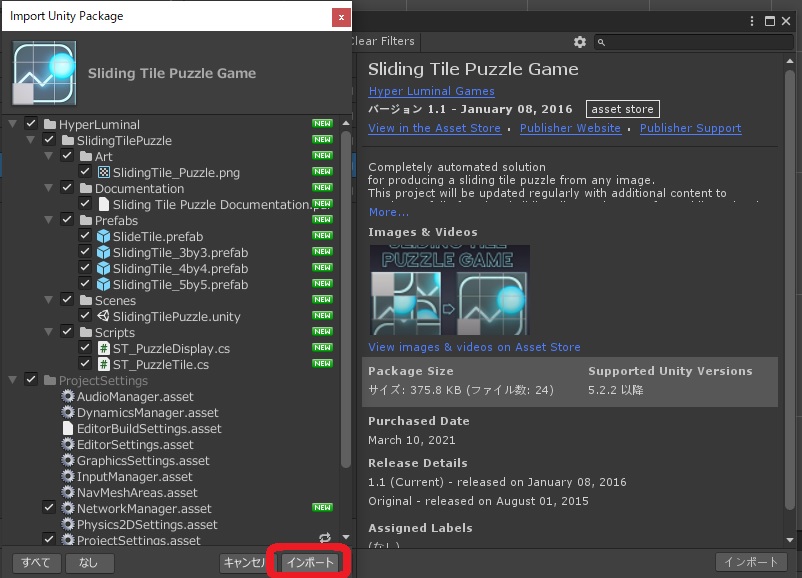Click the import dialog file list scrollbar

346,300
